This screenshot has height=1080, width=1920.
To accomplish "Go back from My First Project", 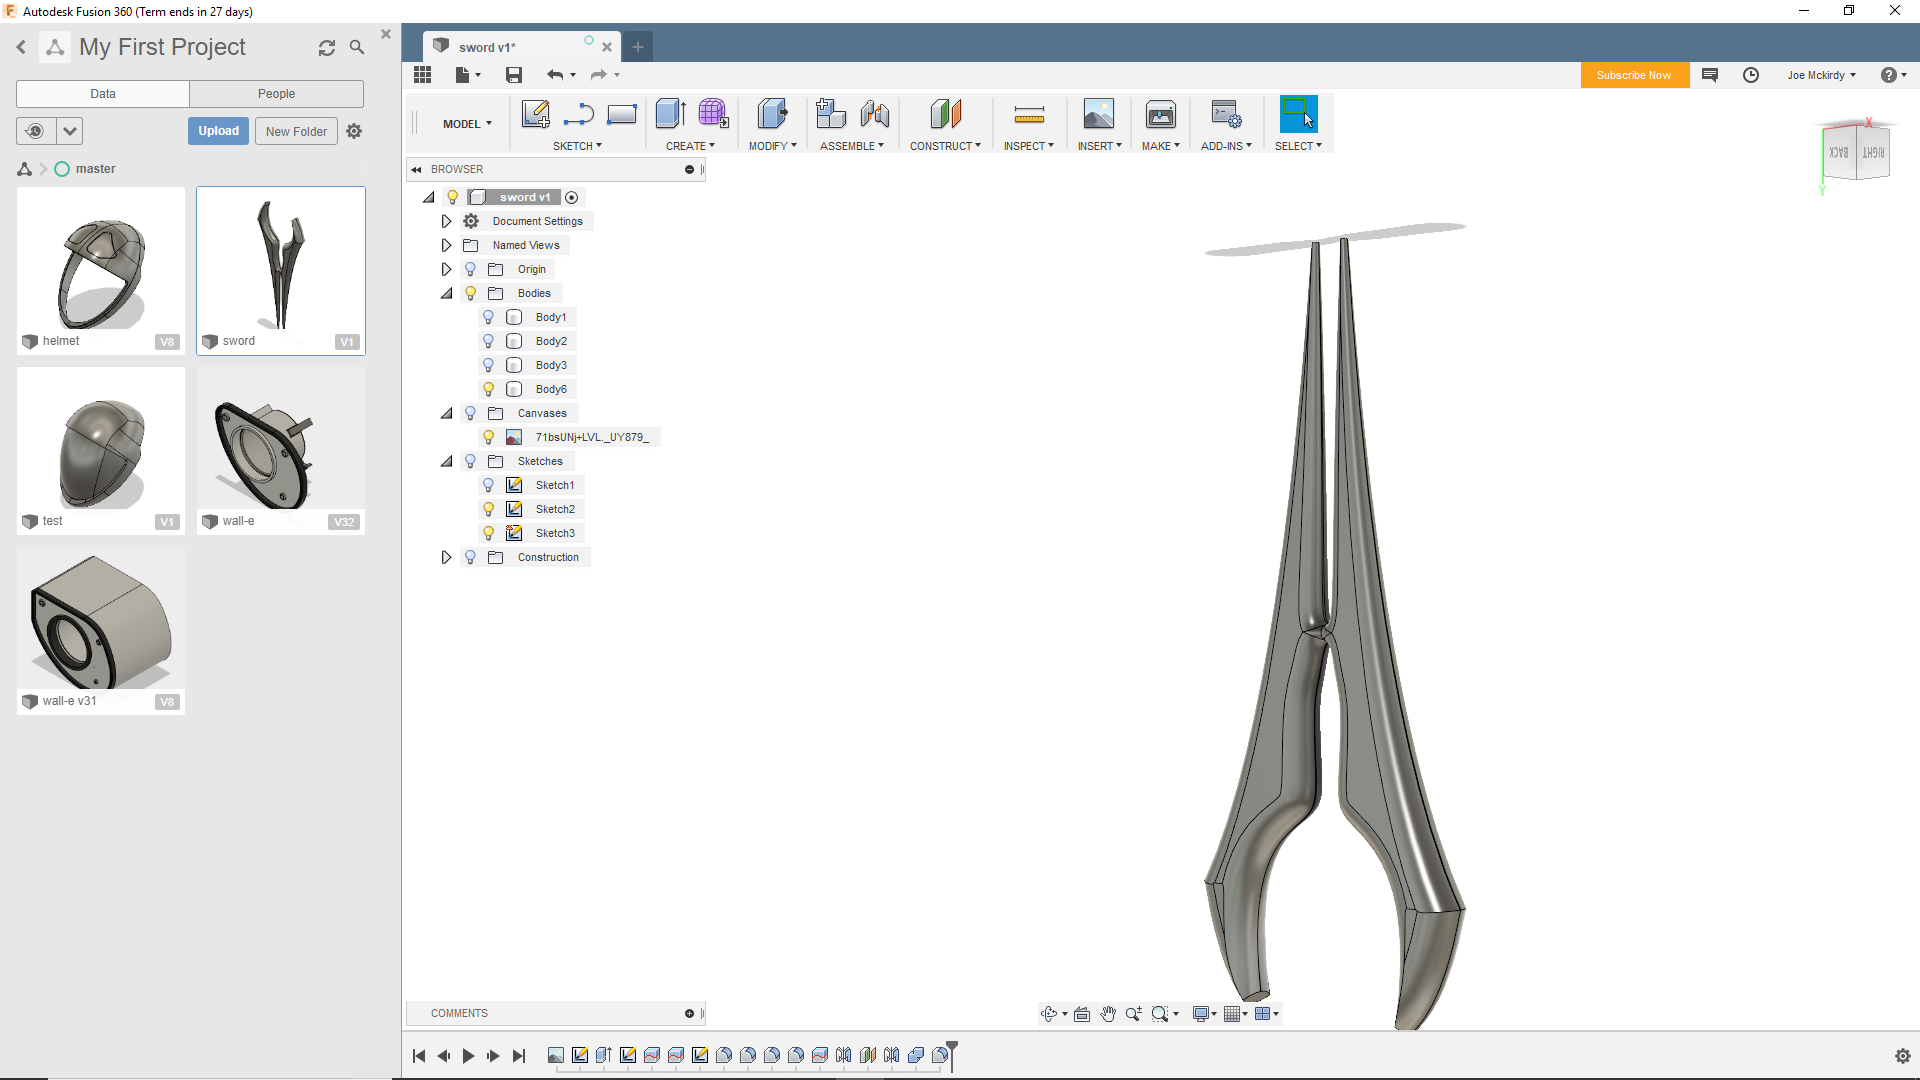I will tap(21, 47).
